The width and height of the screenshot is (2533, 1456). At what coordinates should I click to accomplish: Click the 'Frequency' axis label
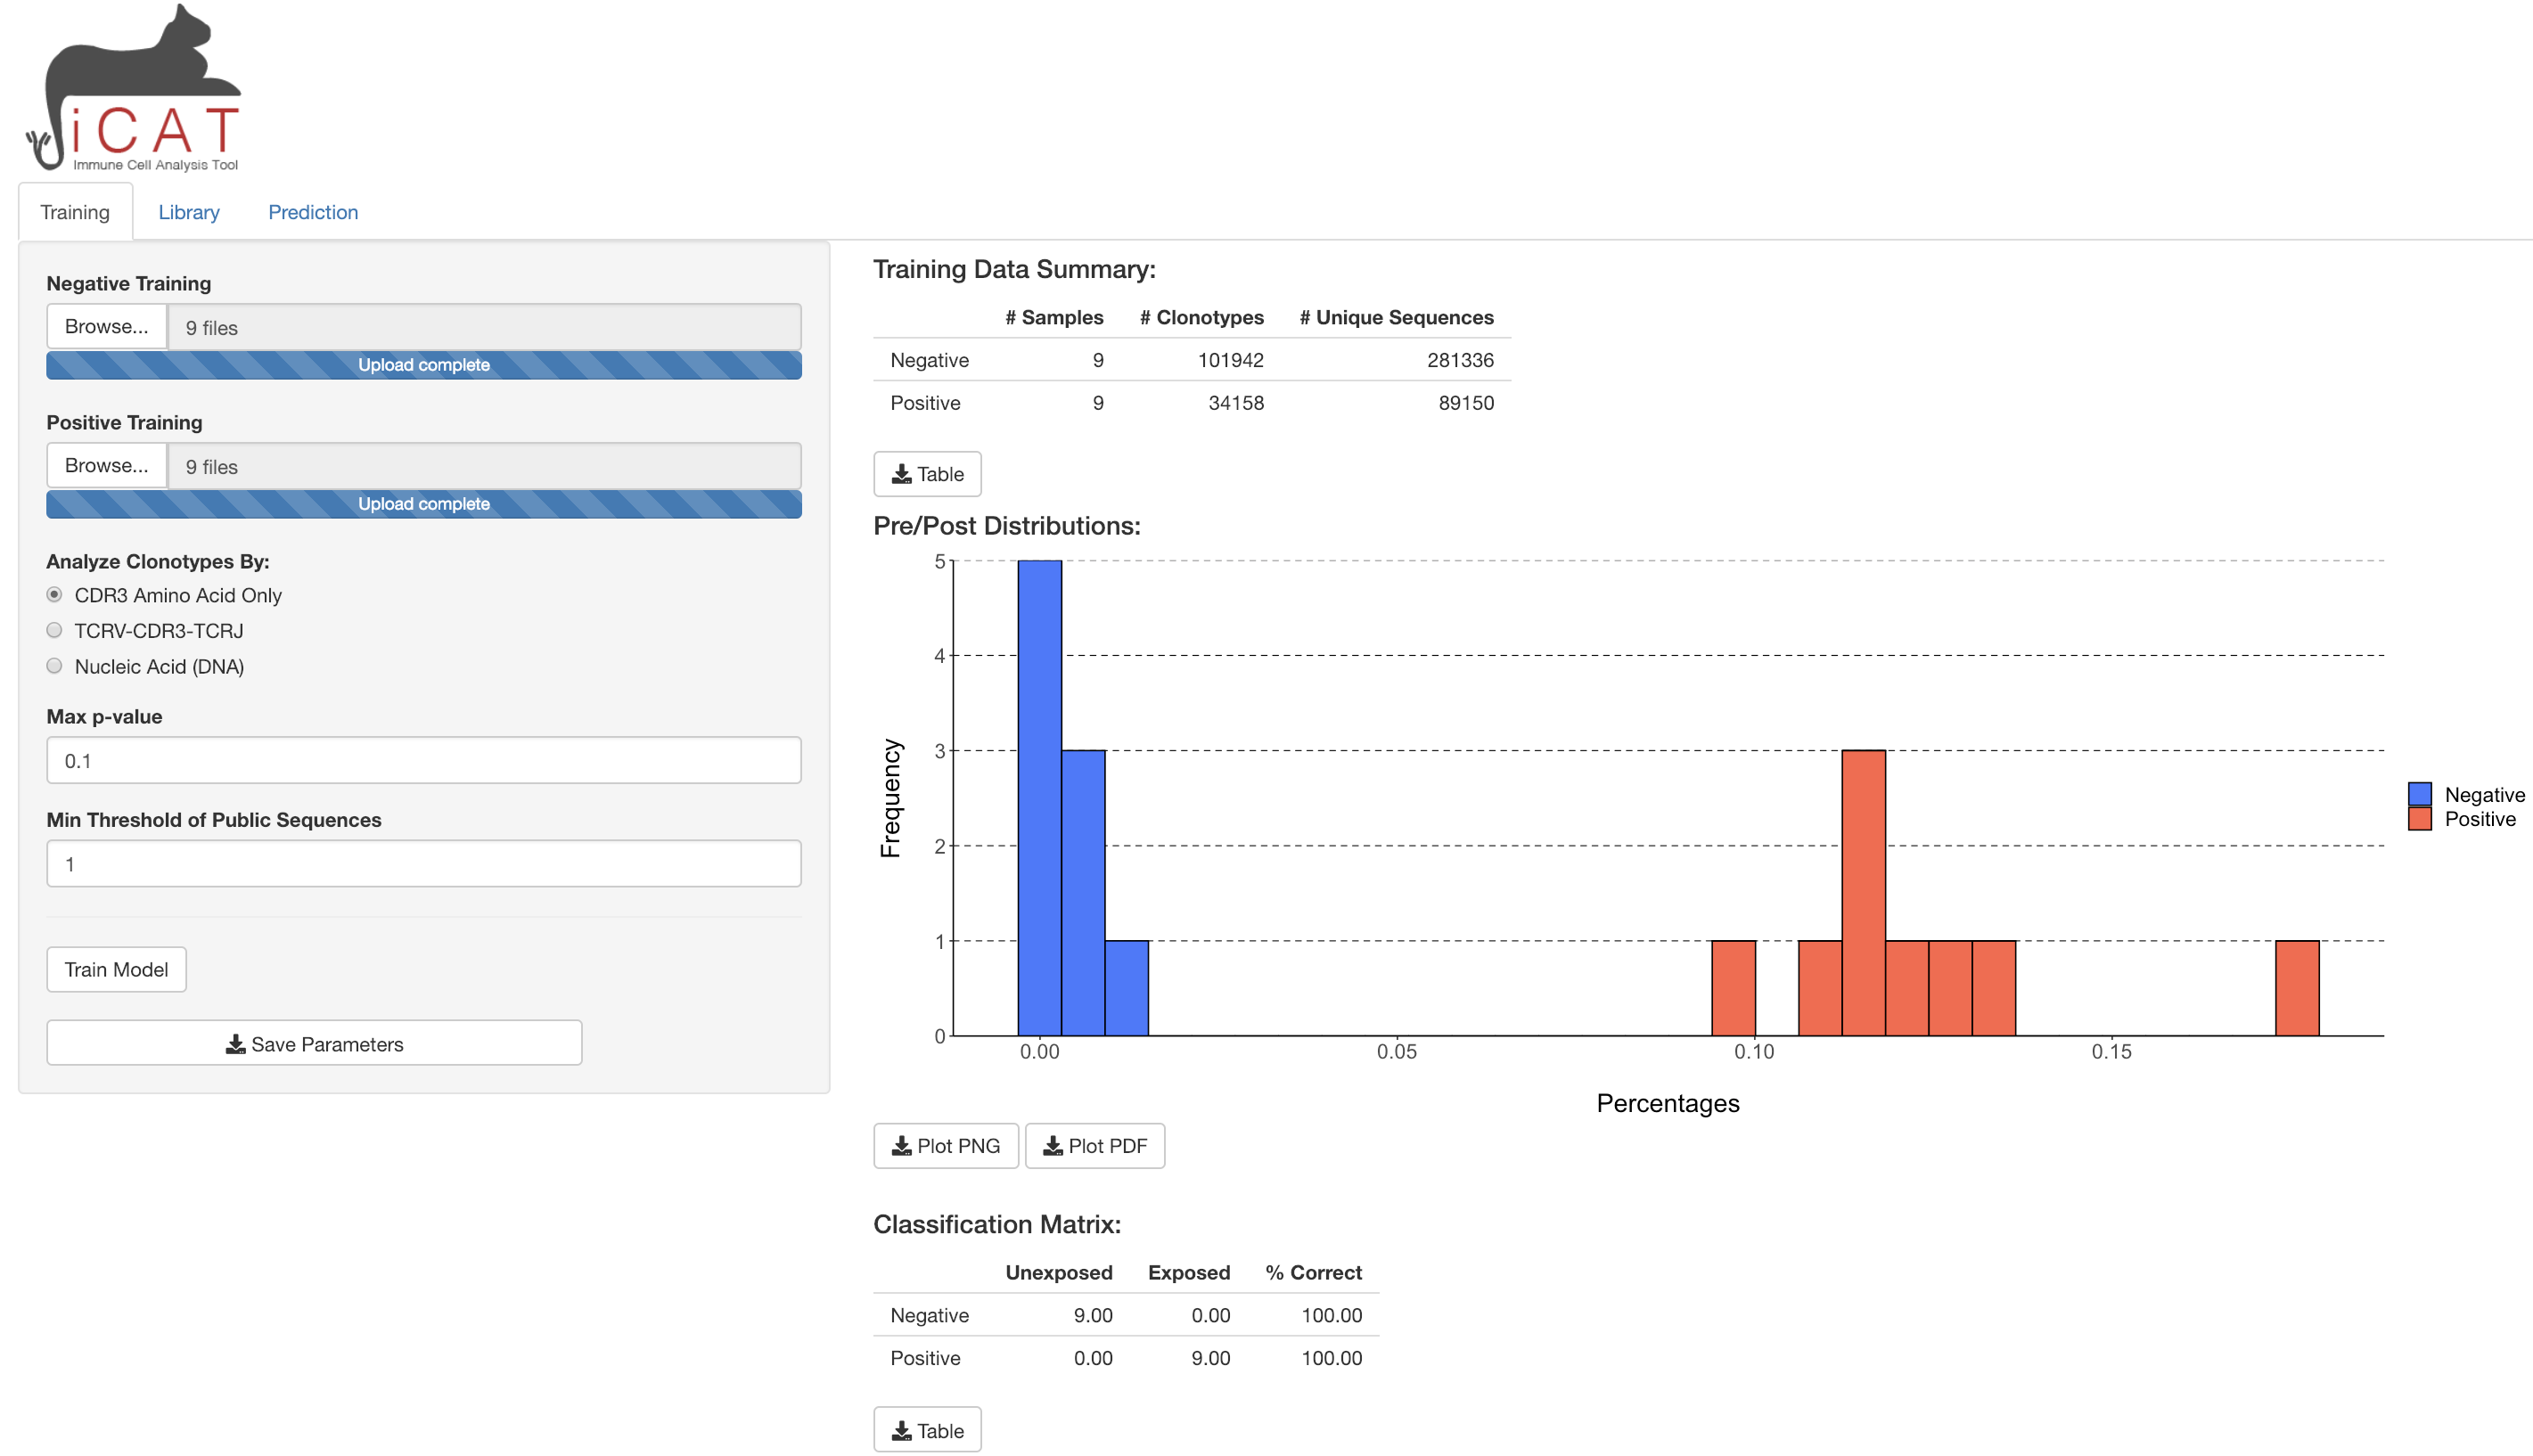pos(890,798)
